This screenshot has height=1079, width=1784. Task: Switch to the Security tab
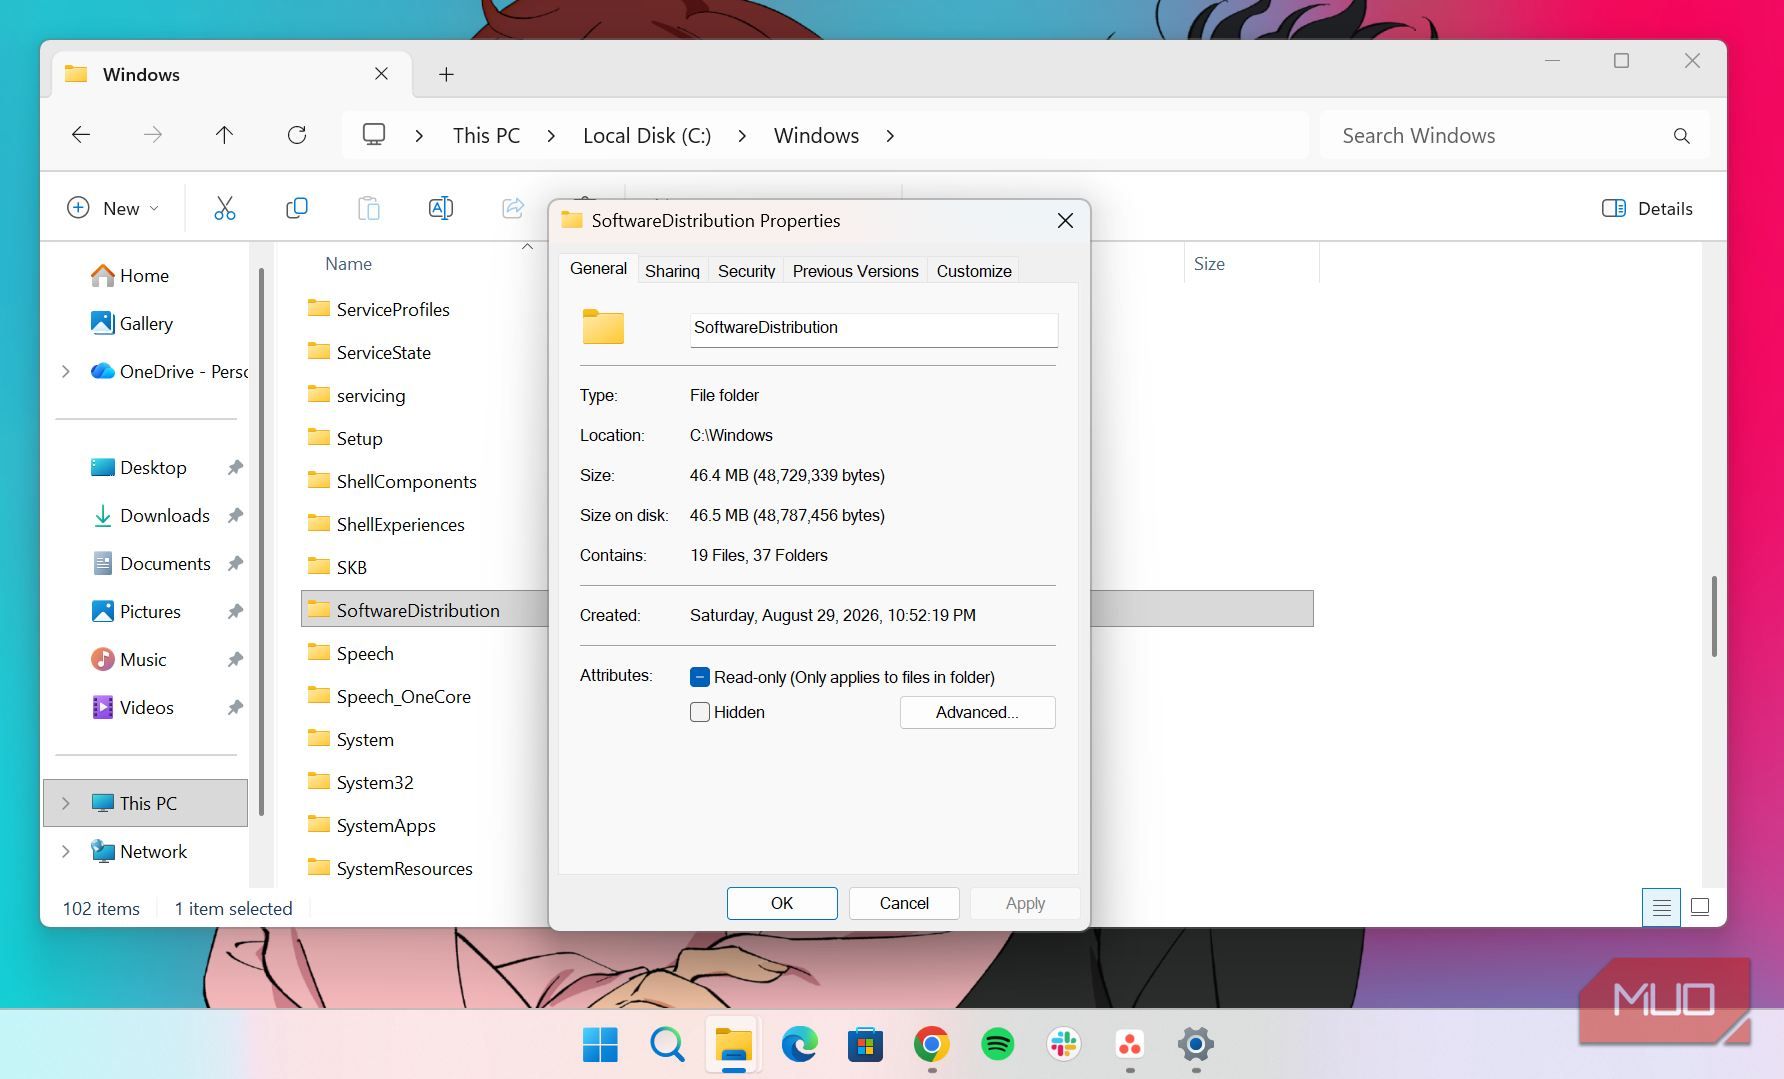coord(746,271)
